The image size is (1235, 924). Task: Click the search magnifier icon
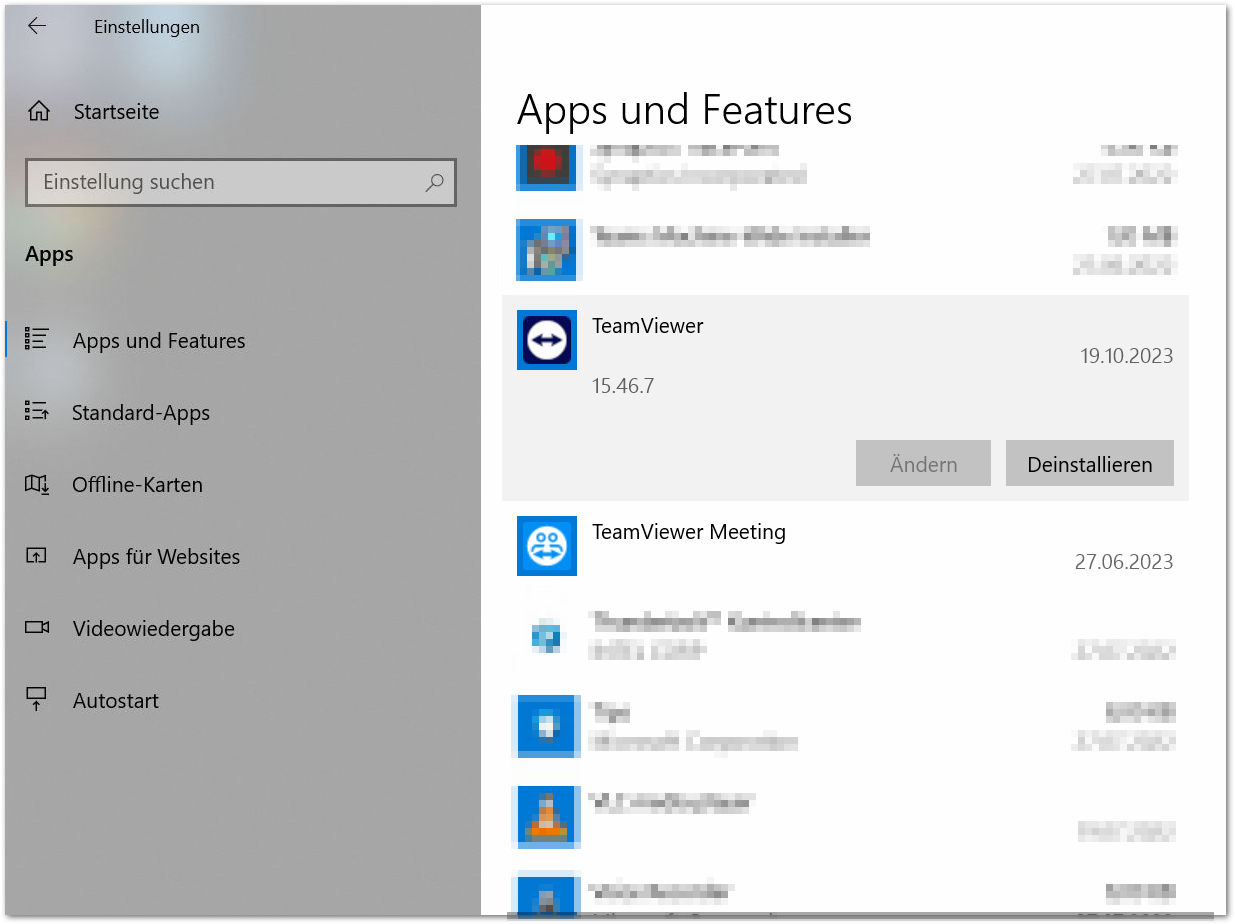pos(434,182)
